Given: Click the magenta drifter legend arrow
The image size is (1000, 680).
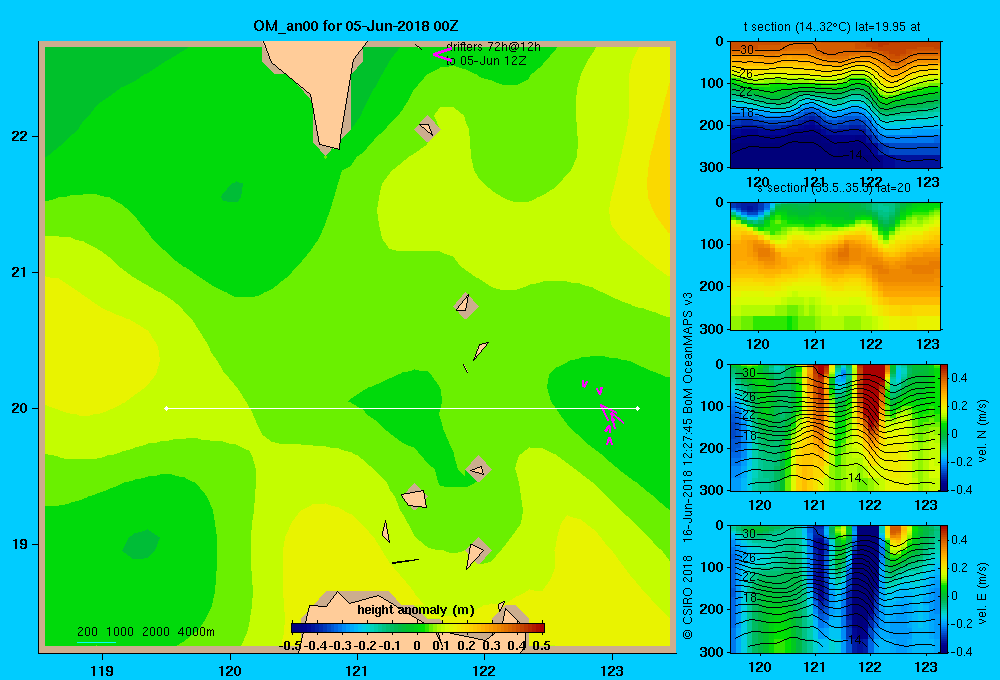Looking at the screenshot, I should point(442,54).
